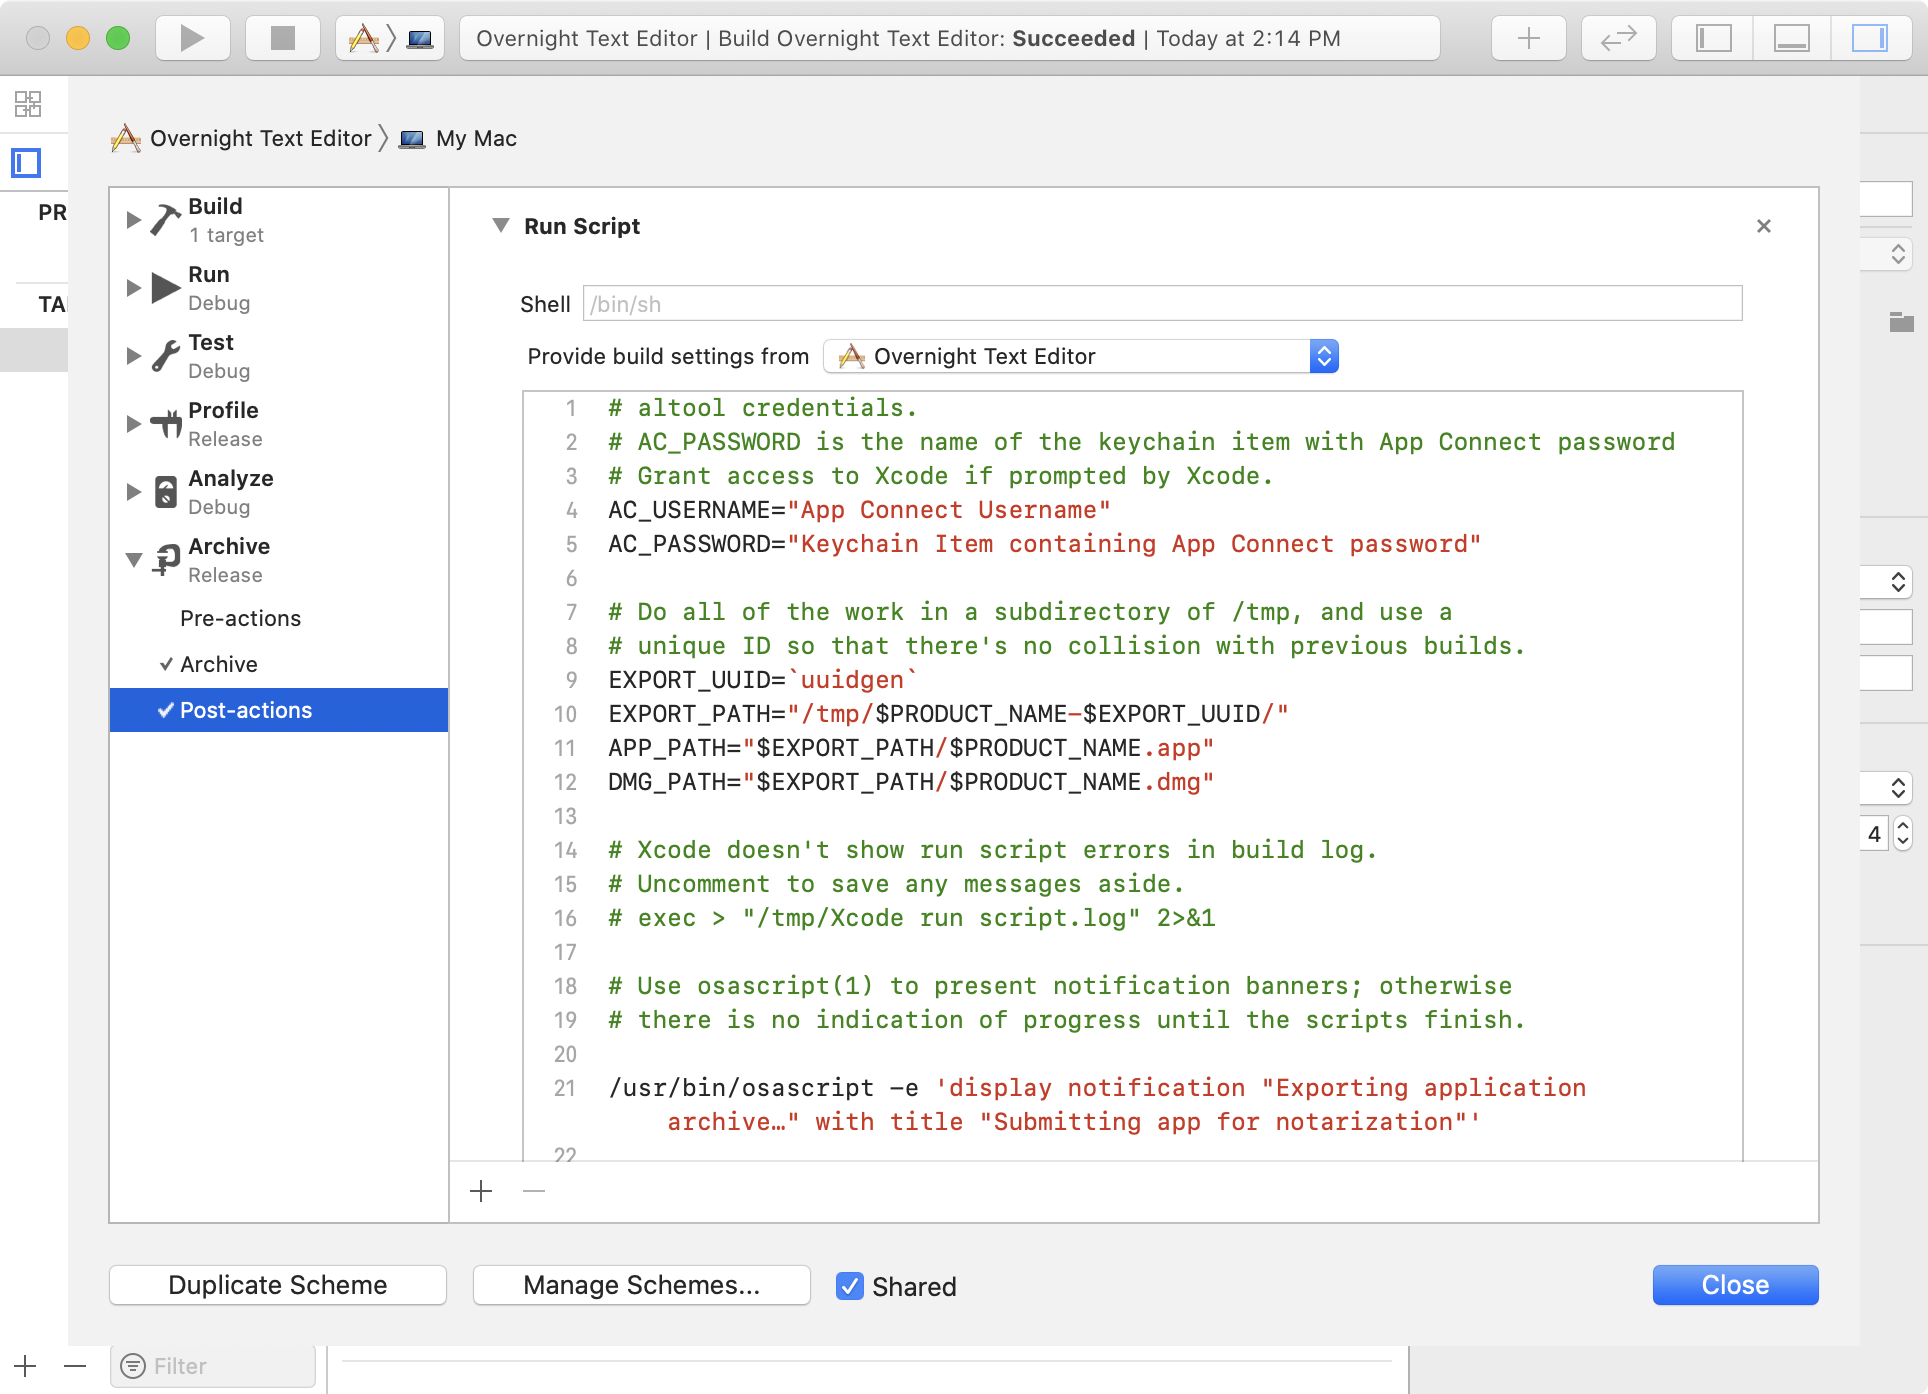Click script line 9 EXPORT_UUID
The width and height of the screenshot is (1928, 1394).
[x=762, y=680]
